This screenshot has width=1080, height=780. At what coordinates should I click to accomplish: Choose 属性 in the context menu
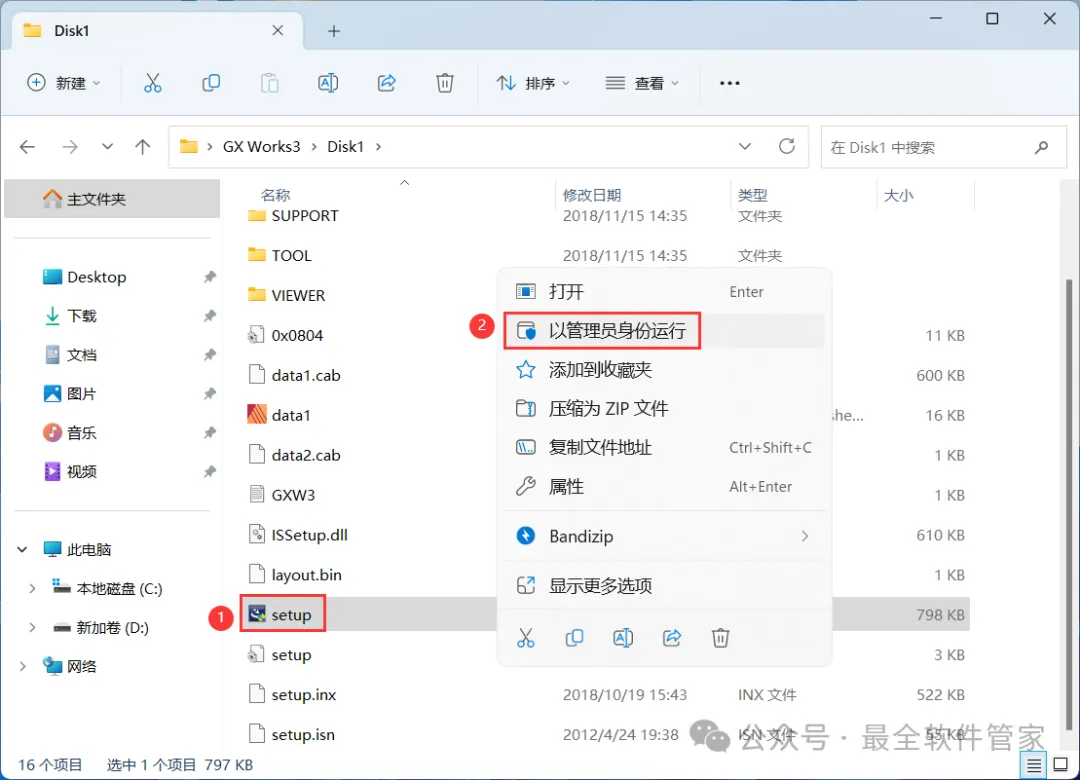pyautogui.click(x=665, y=486)
